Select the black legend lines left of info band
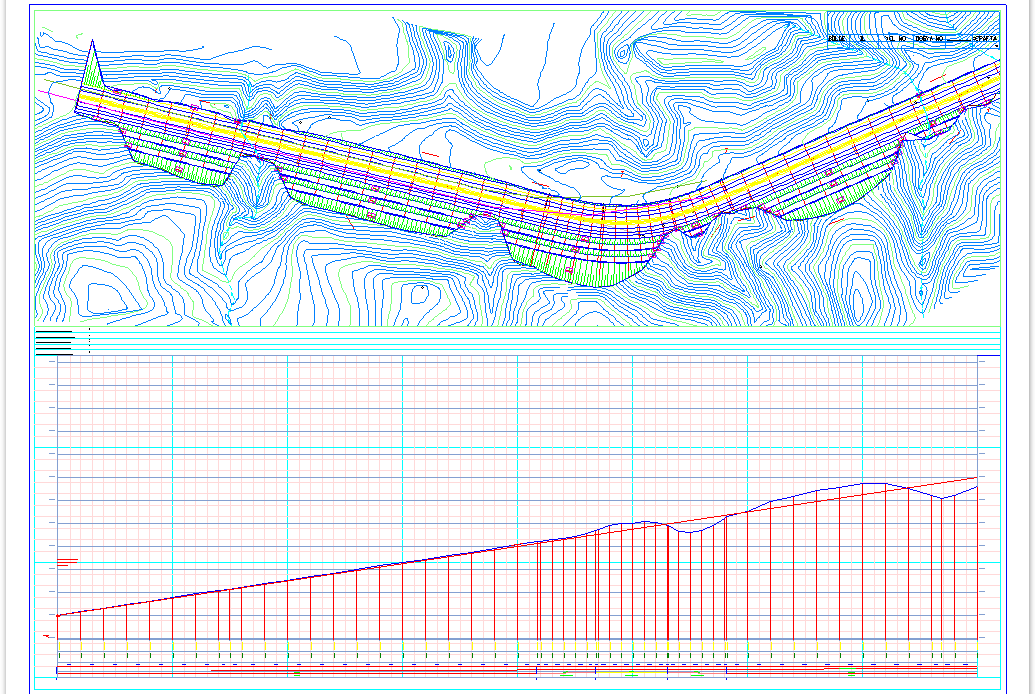Image resolution: width=1035 pixels, height=694 pixels. pos(55,341)
